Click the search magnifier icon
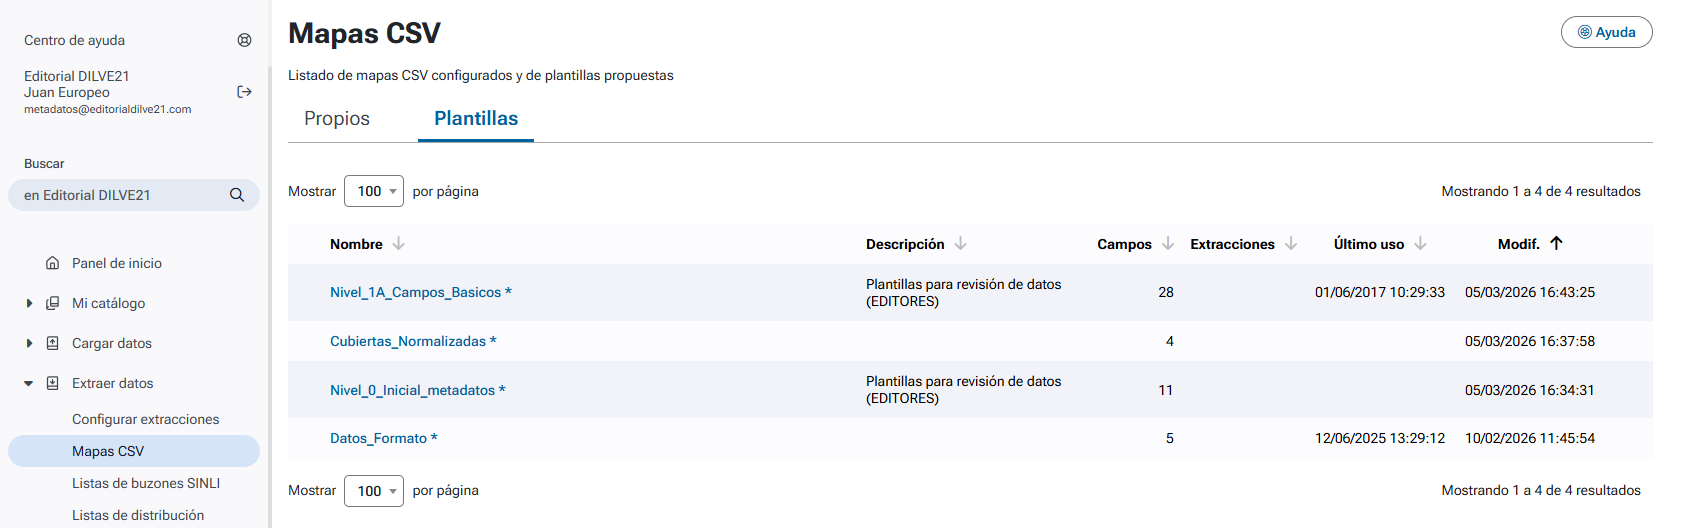 tap(237, 195)
